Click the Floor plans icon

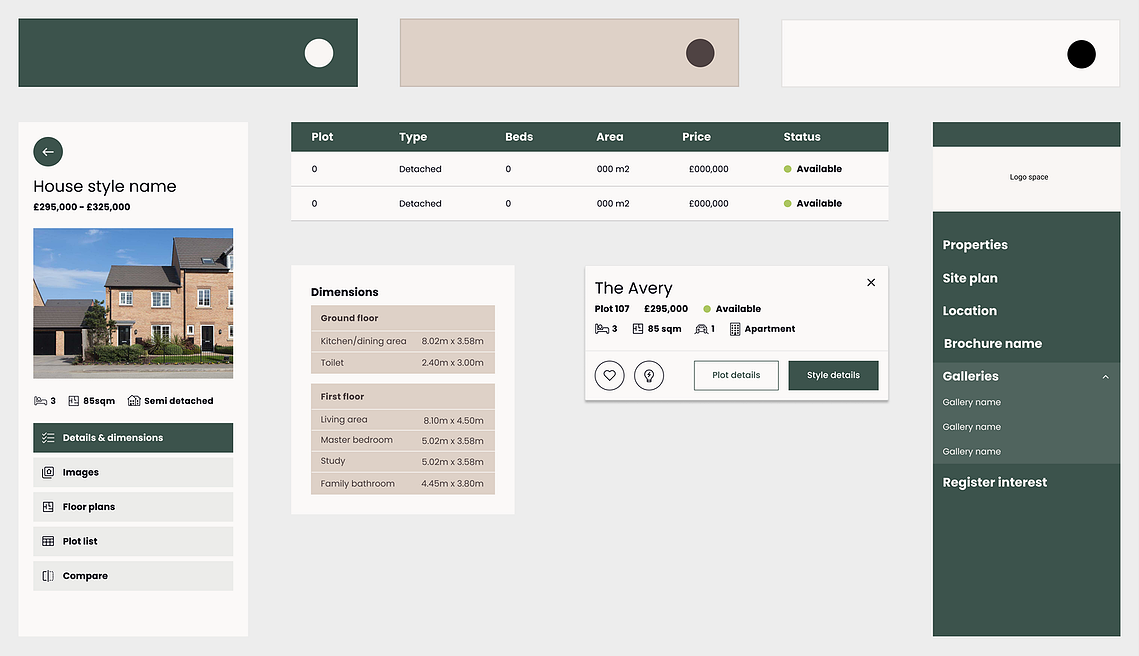[48, 507]
